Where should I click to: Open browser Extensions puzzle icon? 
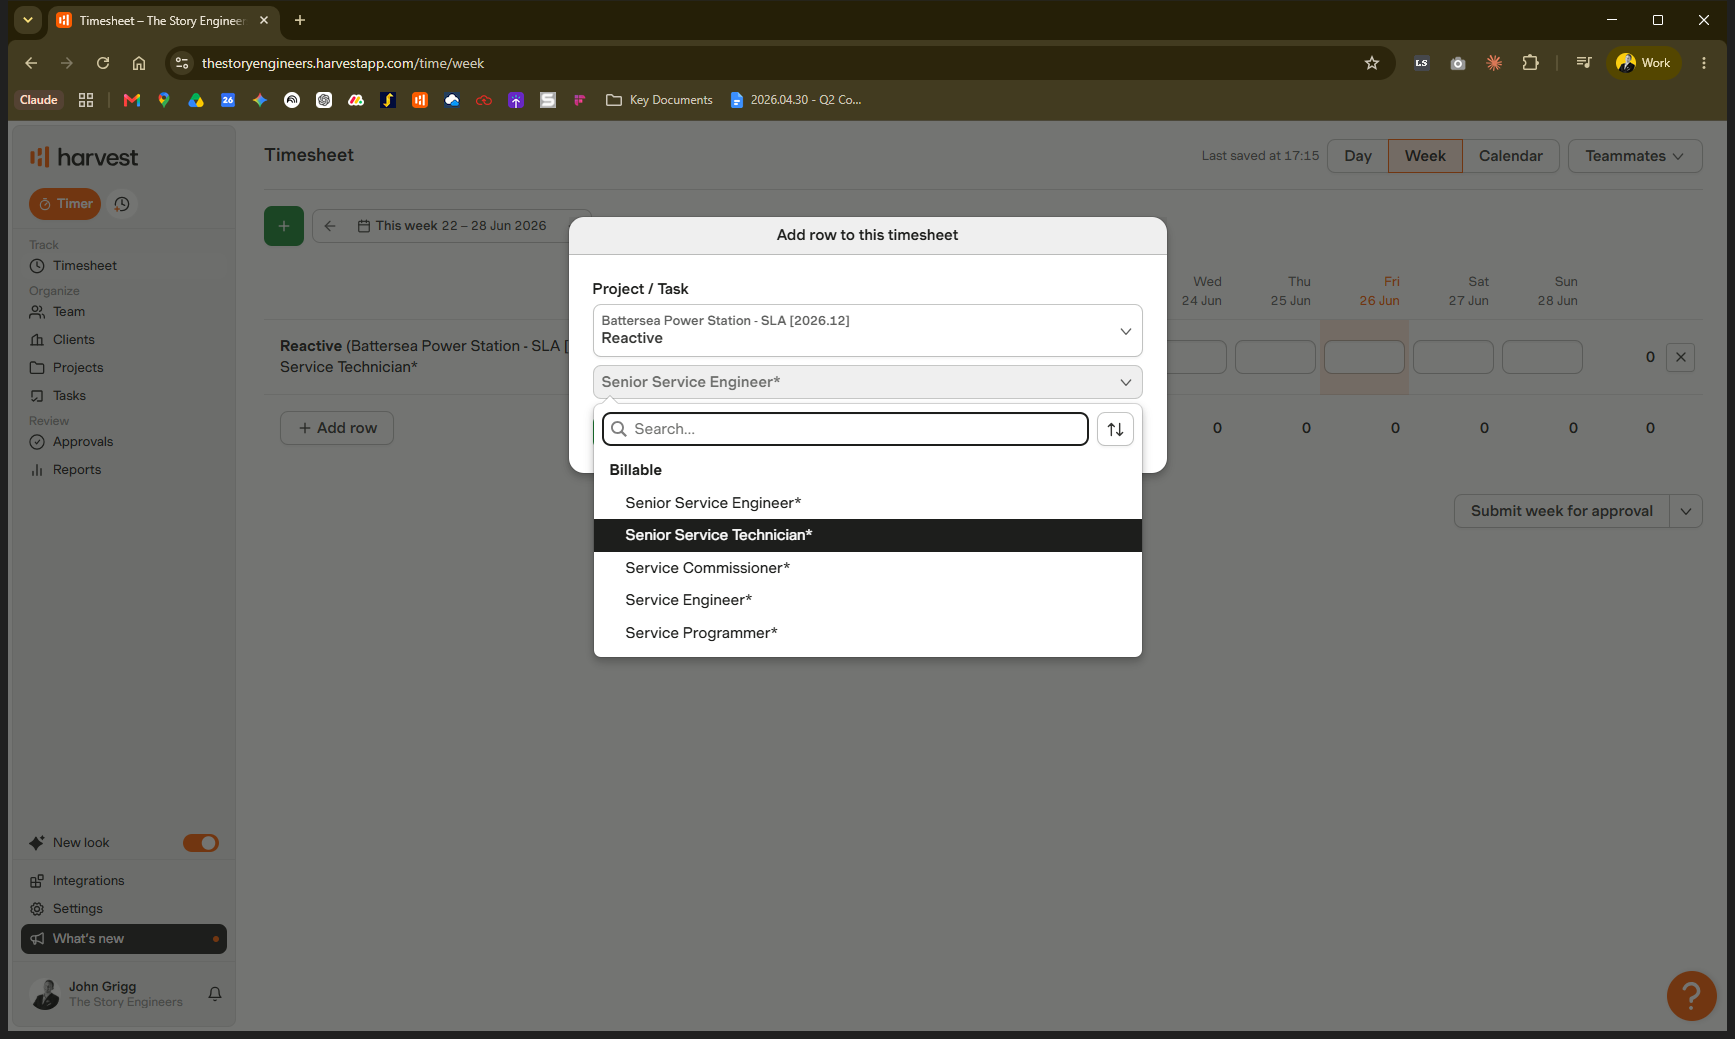(x=1530, y=63)
